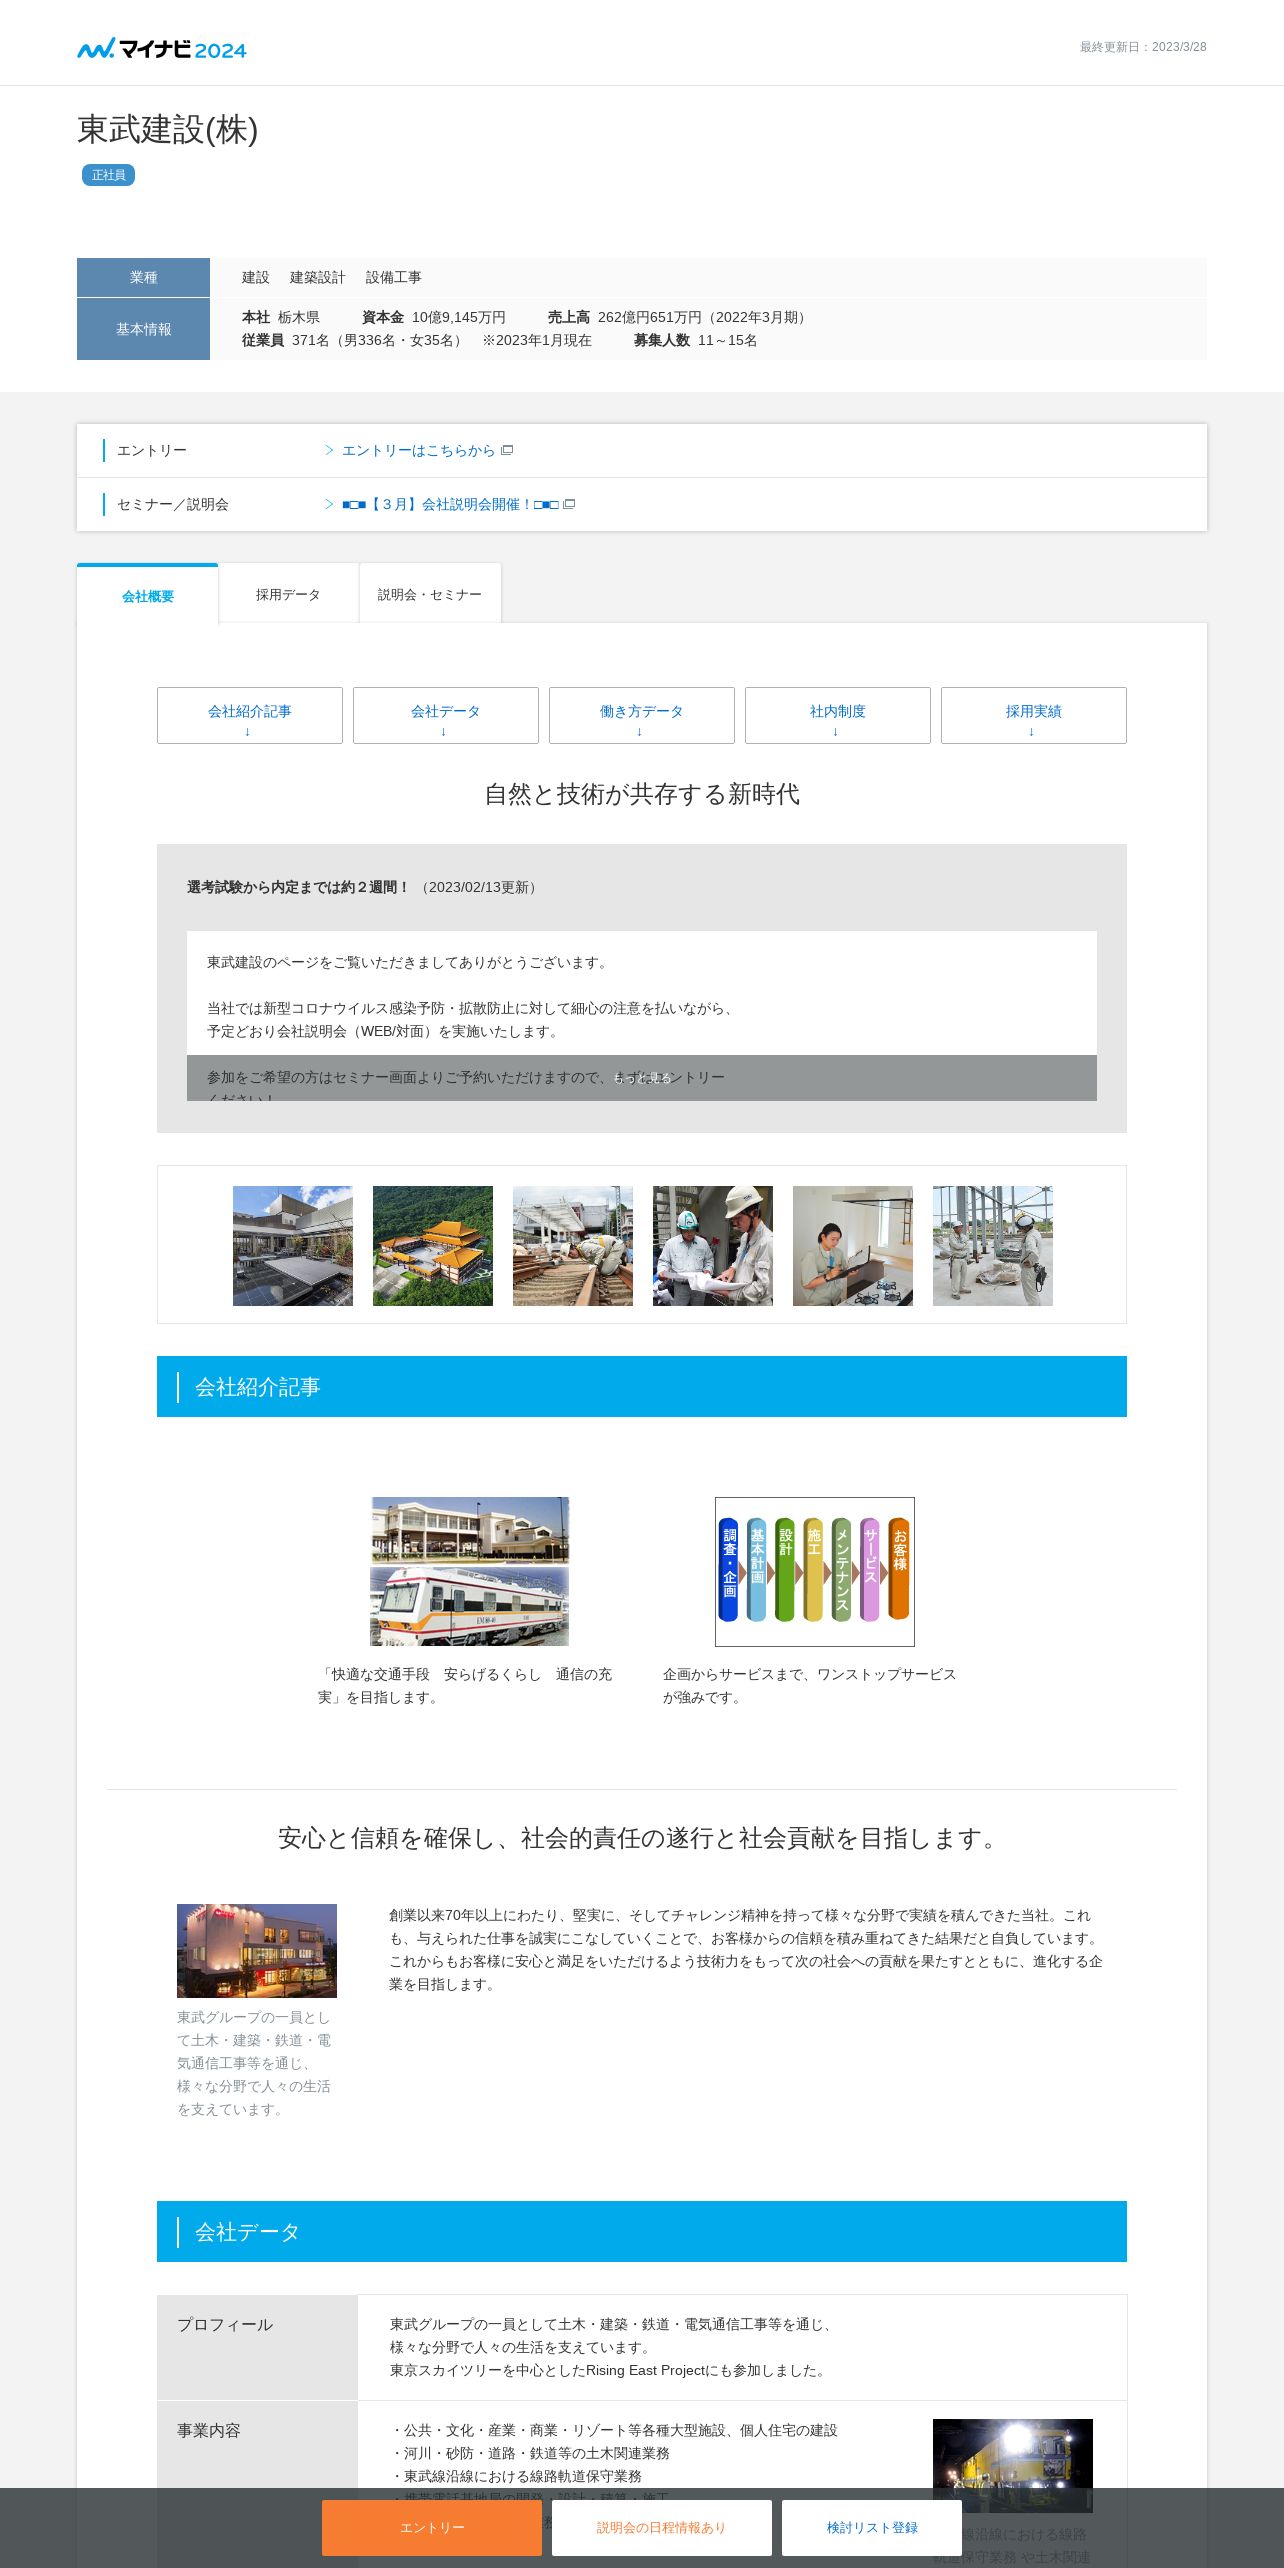Switch to the 説明会・セミナー tab
1284x2568 pixels.
point(430,595)
